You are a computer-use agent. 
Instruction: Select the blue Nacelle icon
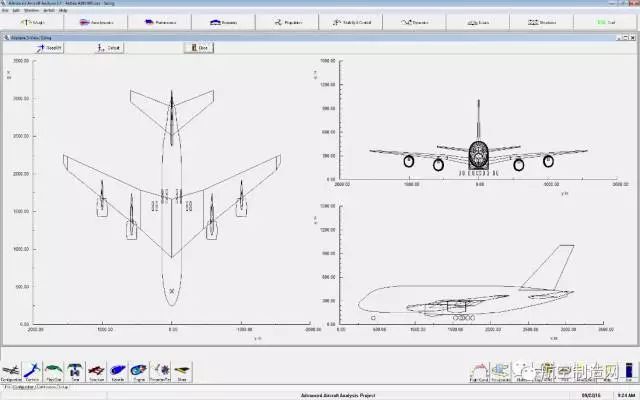pos(118,372)
